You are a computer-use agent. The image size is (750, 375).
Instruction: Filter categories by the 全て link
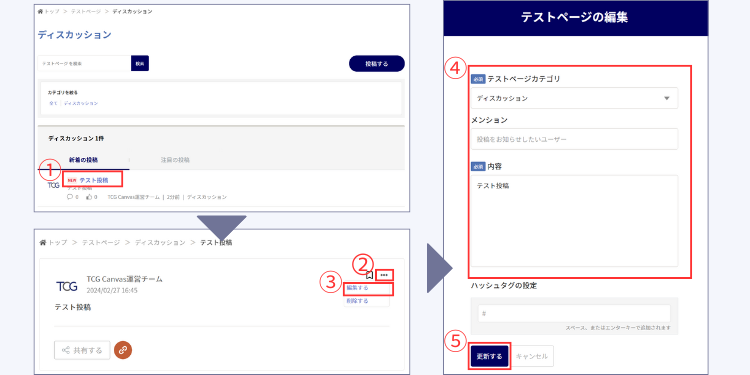[x=53, y=103]
